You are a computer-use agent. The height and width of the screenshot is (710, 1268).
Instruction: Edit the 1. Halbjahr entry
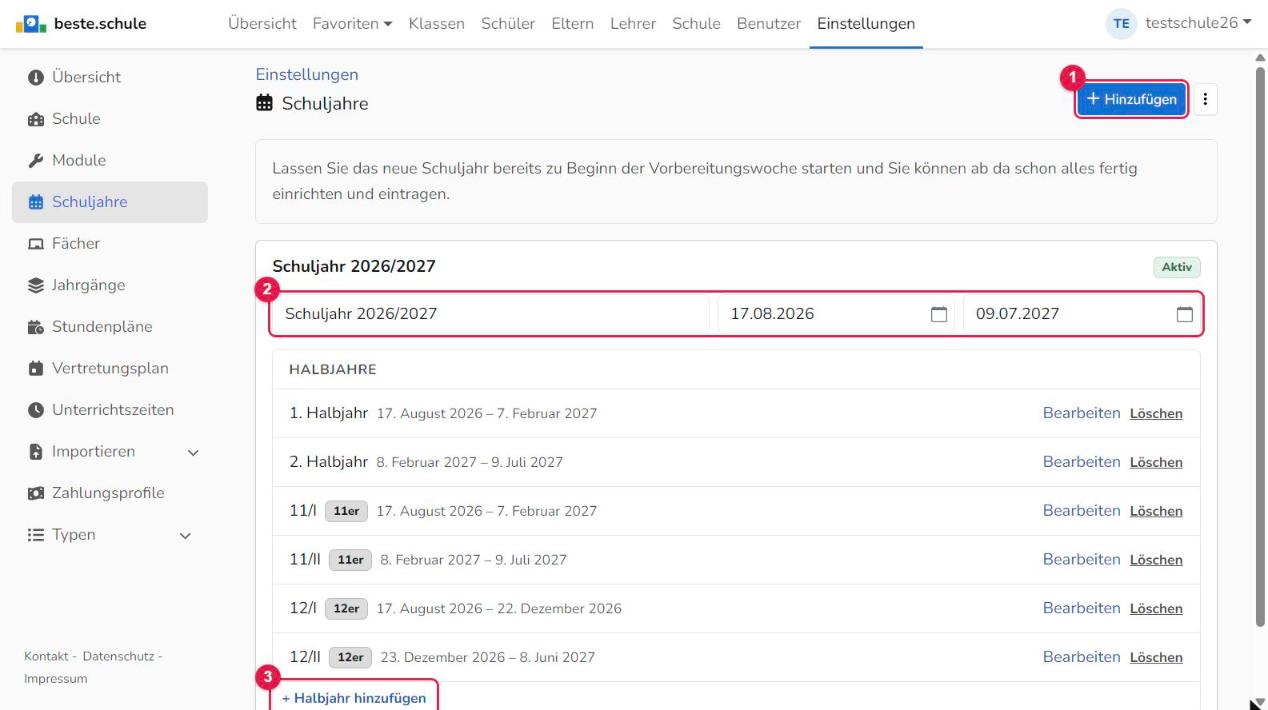(x=1082, y=413)
